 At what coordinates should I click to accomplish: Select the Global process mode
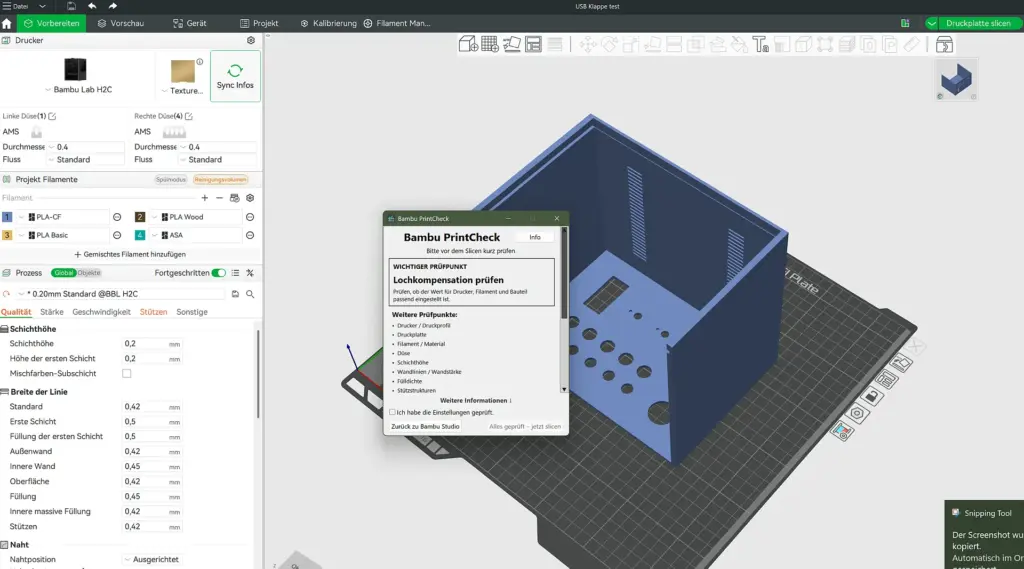click(x=63, y=273)
